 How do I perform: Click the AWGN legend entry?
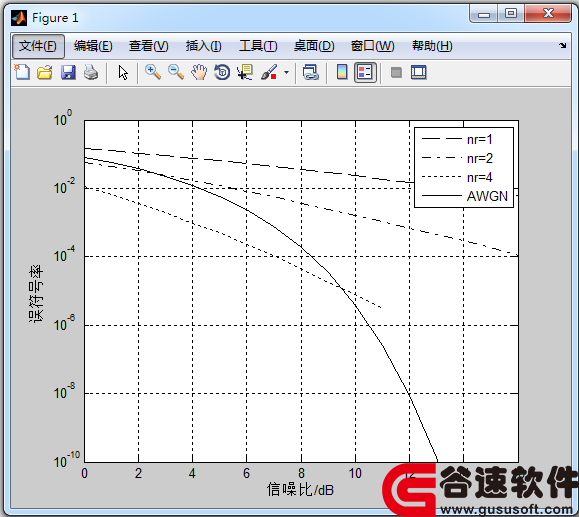(465, 196)
